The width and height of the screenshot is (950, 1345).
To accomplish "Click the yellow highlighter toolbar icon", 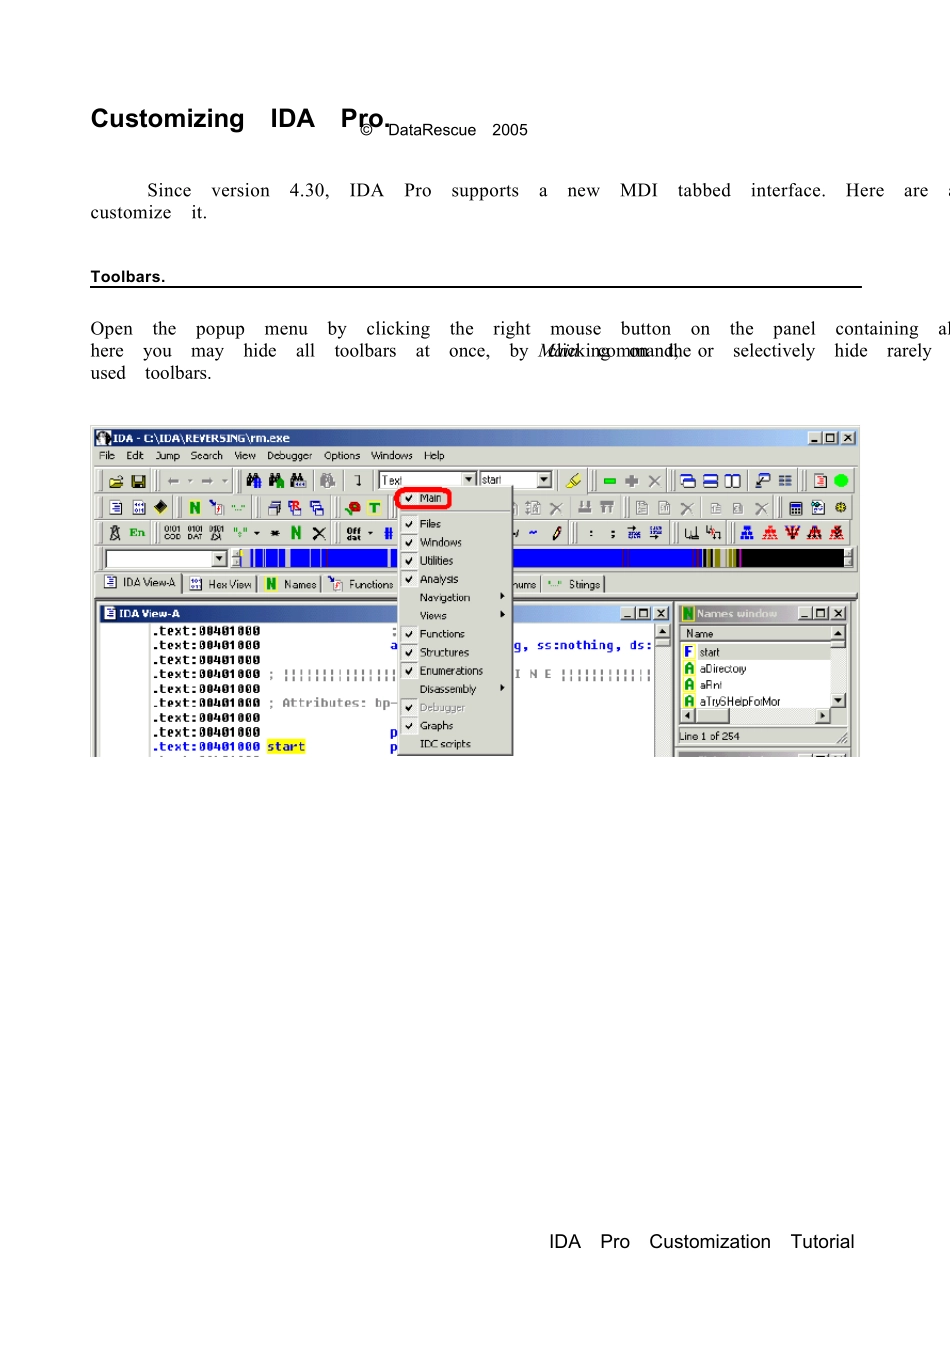I will click(x=573, y=481).
